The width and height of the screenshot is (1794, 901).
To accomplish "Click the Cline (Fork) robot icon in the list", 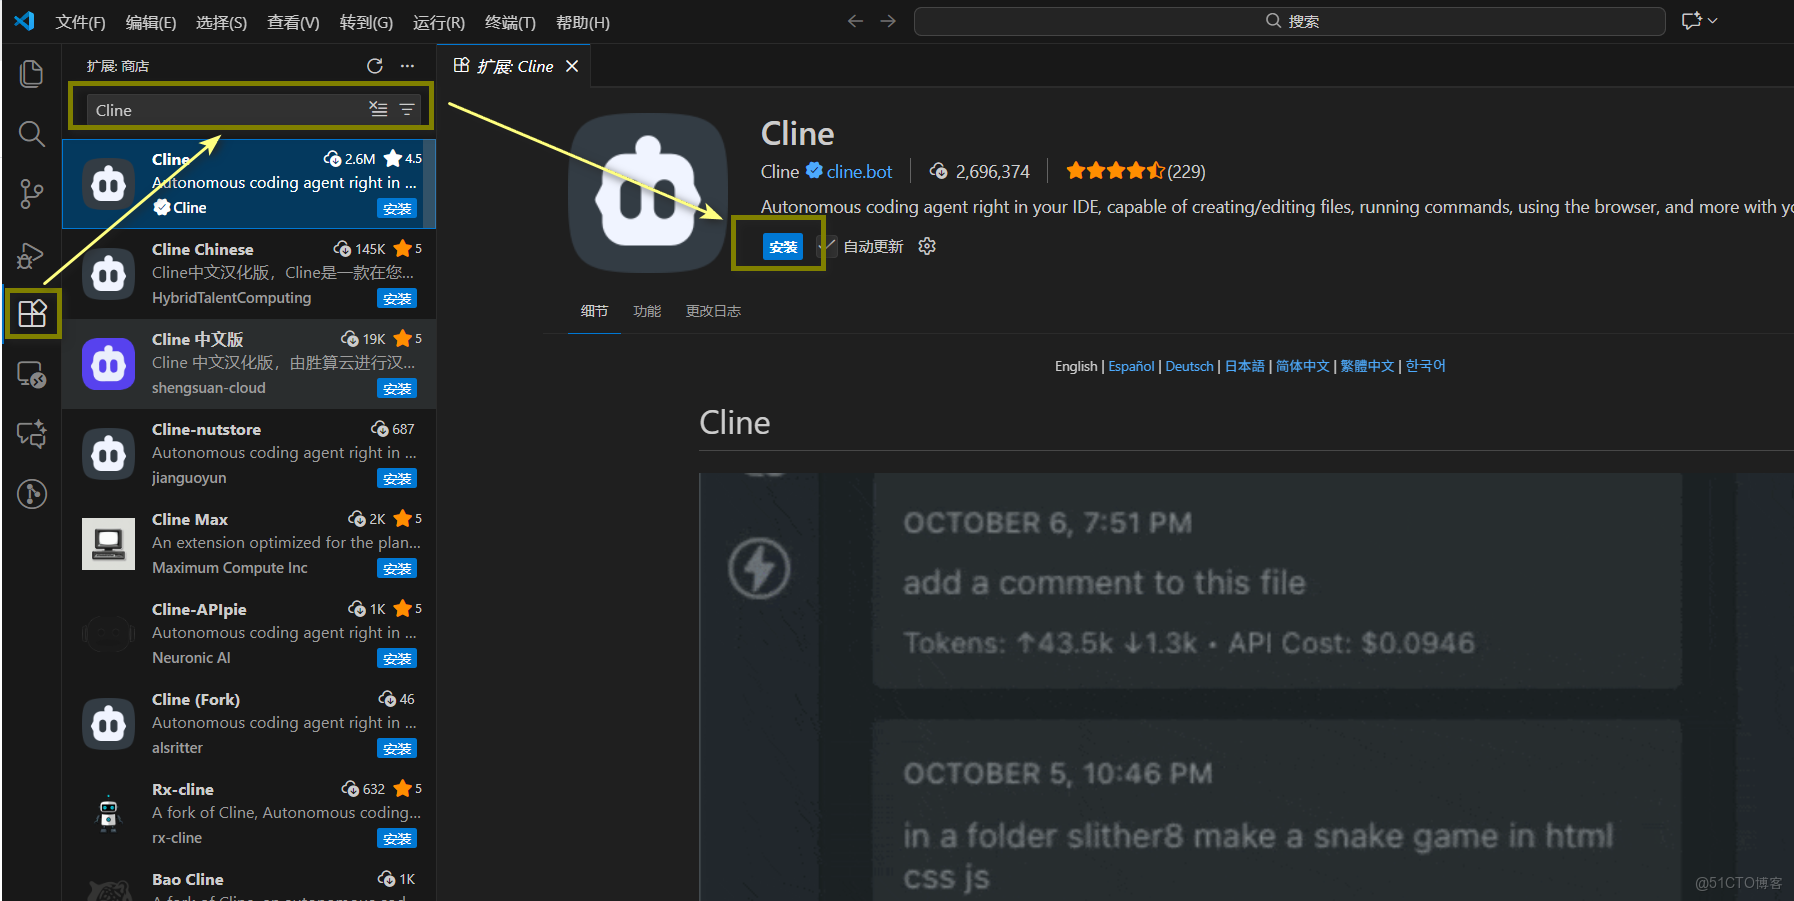I will (x=108, y=724).
